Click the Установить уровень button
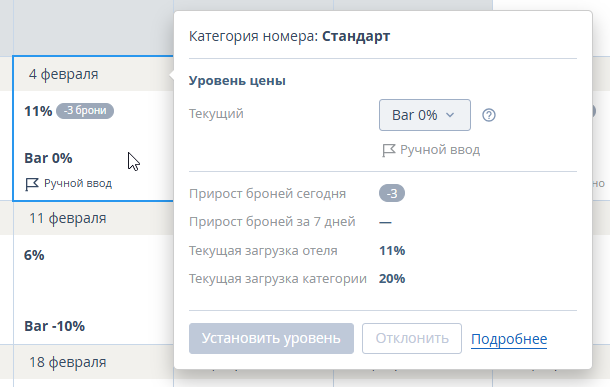The image size is (610, 387). coord(271,338)
